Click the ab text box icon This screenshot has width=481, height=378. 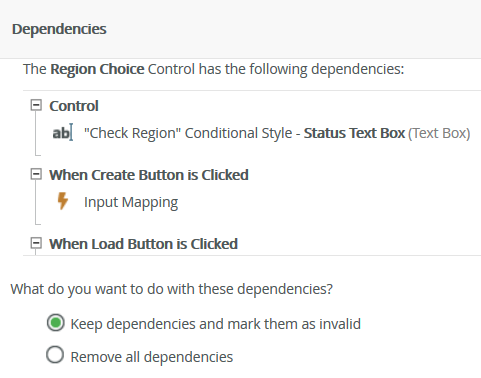(x=63, y=133)
